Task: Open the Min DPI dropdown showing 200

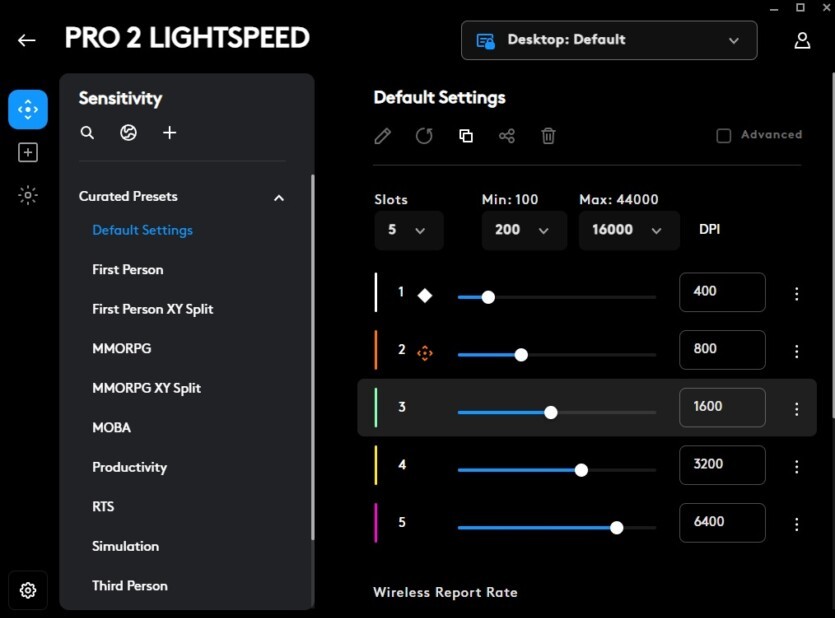Action: (523, 230)
